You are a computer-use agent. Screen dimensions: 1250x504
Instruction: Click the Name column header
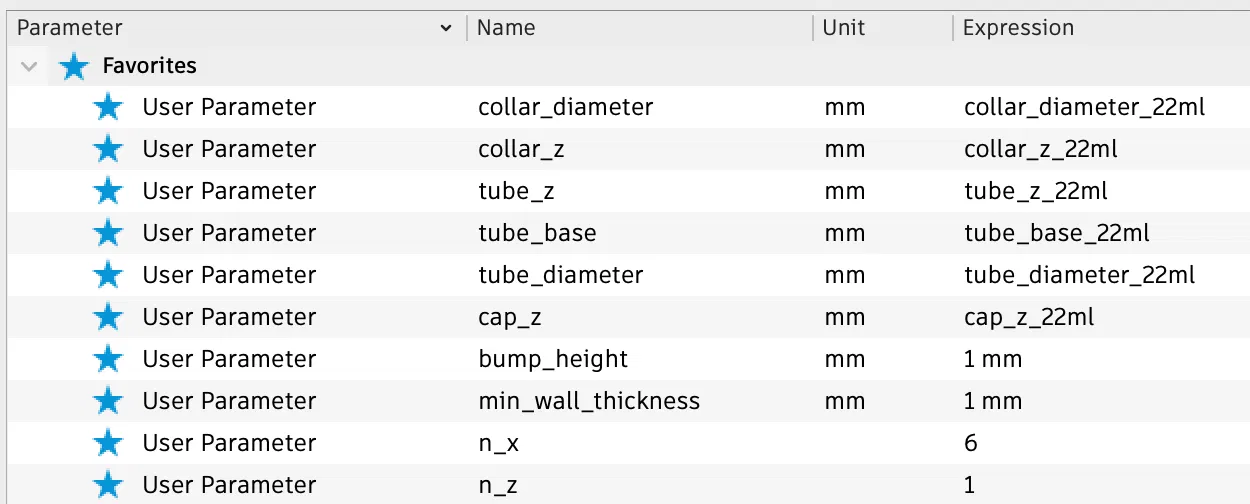(x=506, y=28)
